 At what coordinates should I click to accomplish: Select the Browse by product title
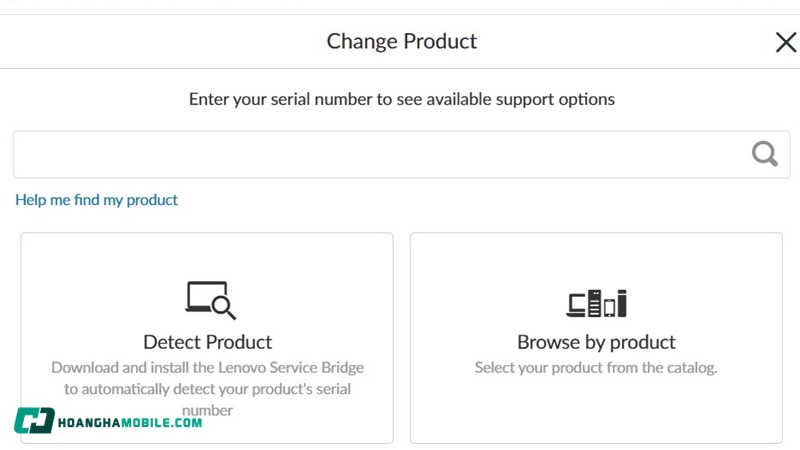[x=596, y=342]
